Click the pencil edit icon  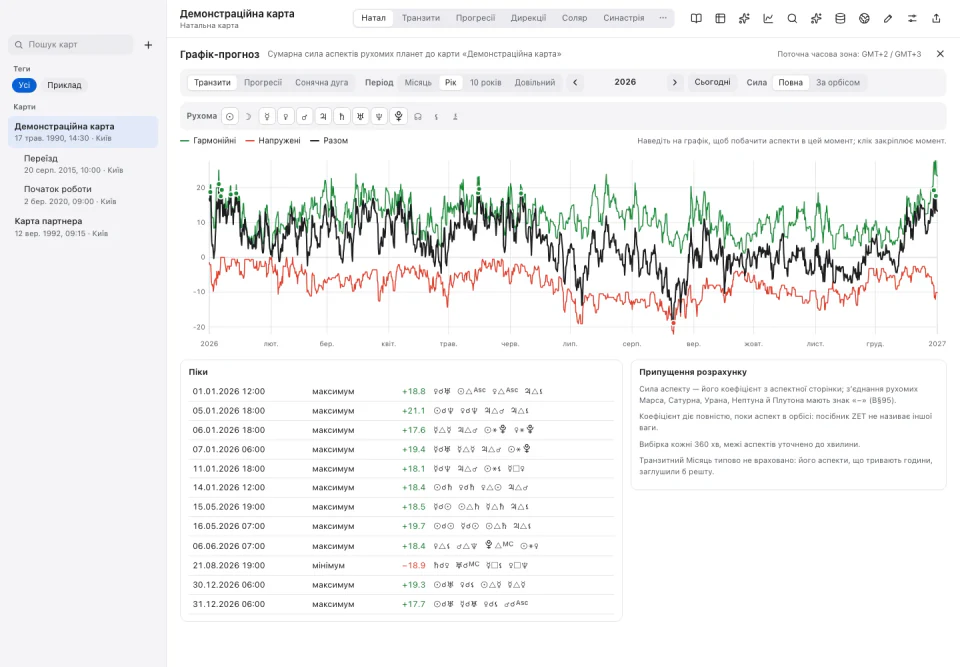888,18
